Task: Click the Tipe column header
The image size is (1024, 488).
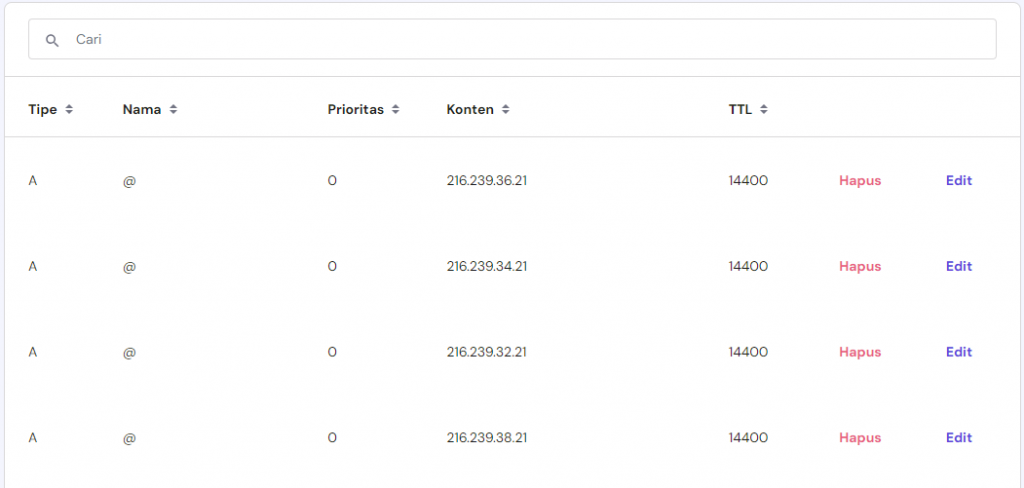Action: coord(43,110)
